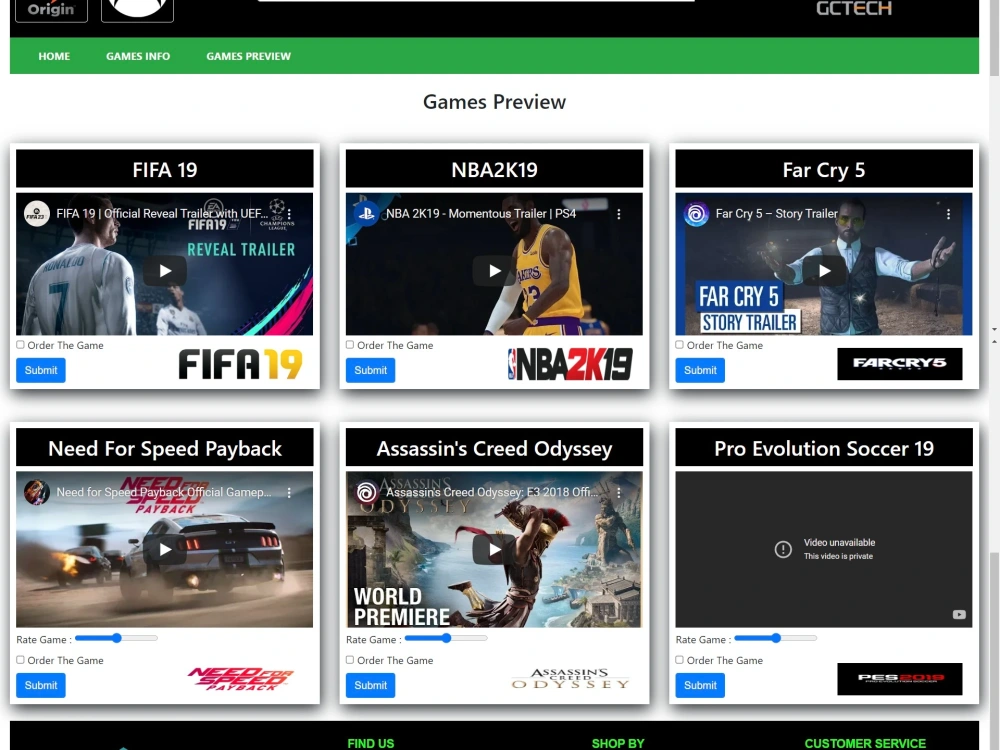
Task: Click the FIND US footer heading
Action: coord(371,744)
